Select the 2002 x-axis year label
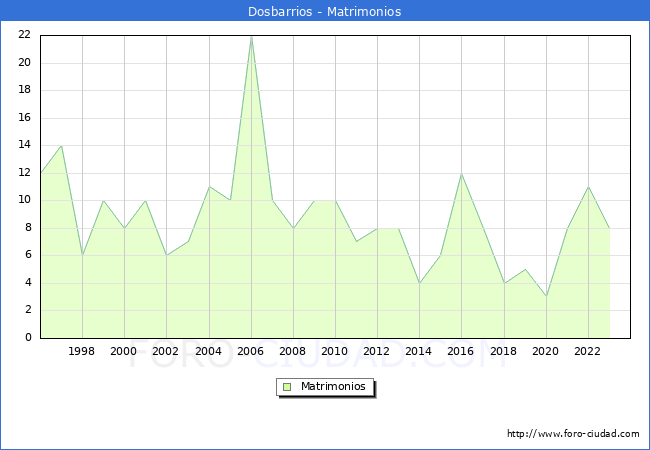 coord(165,351)
